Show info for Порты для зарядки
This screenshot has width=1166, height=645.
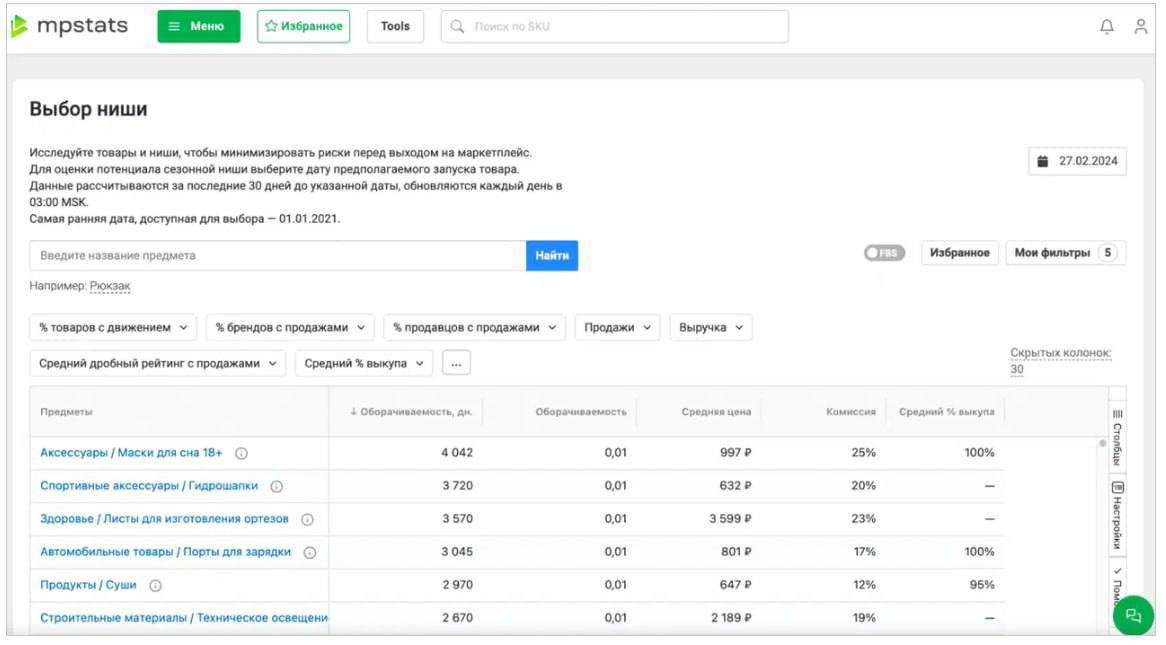(x=310, y=552)
